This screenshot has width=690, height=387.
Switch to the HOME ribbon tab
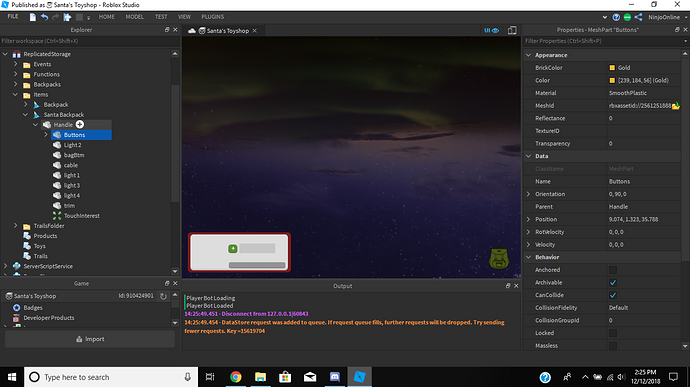106,17
